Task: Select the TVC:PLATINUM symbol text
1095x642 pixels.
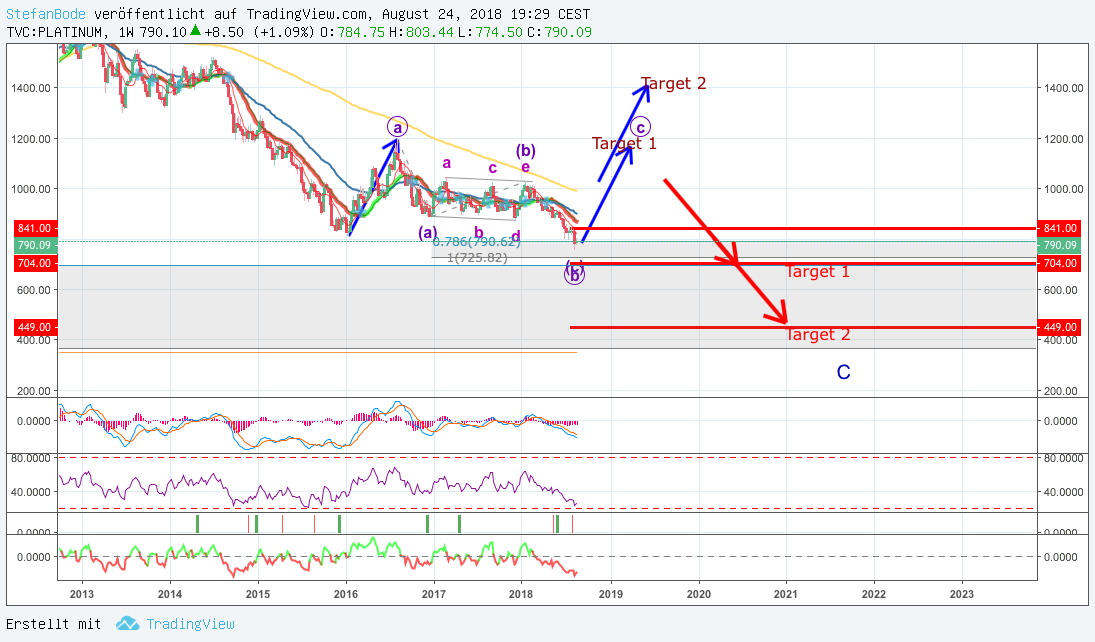Action: coord(55,32)
